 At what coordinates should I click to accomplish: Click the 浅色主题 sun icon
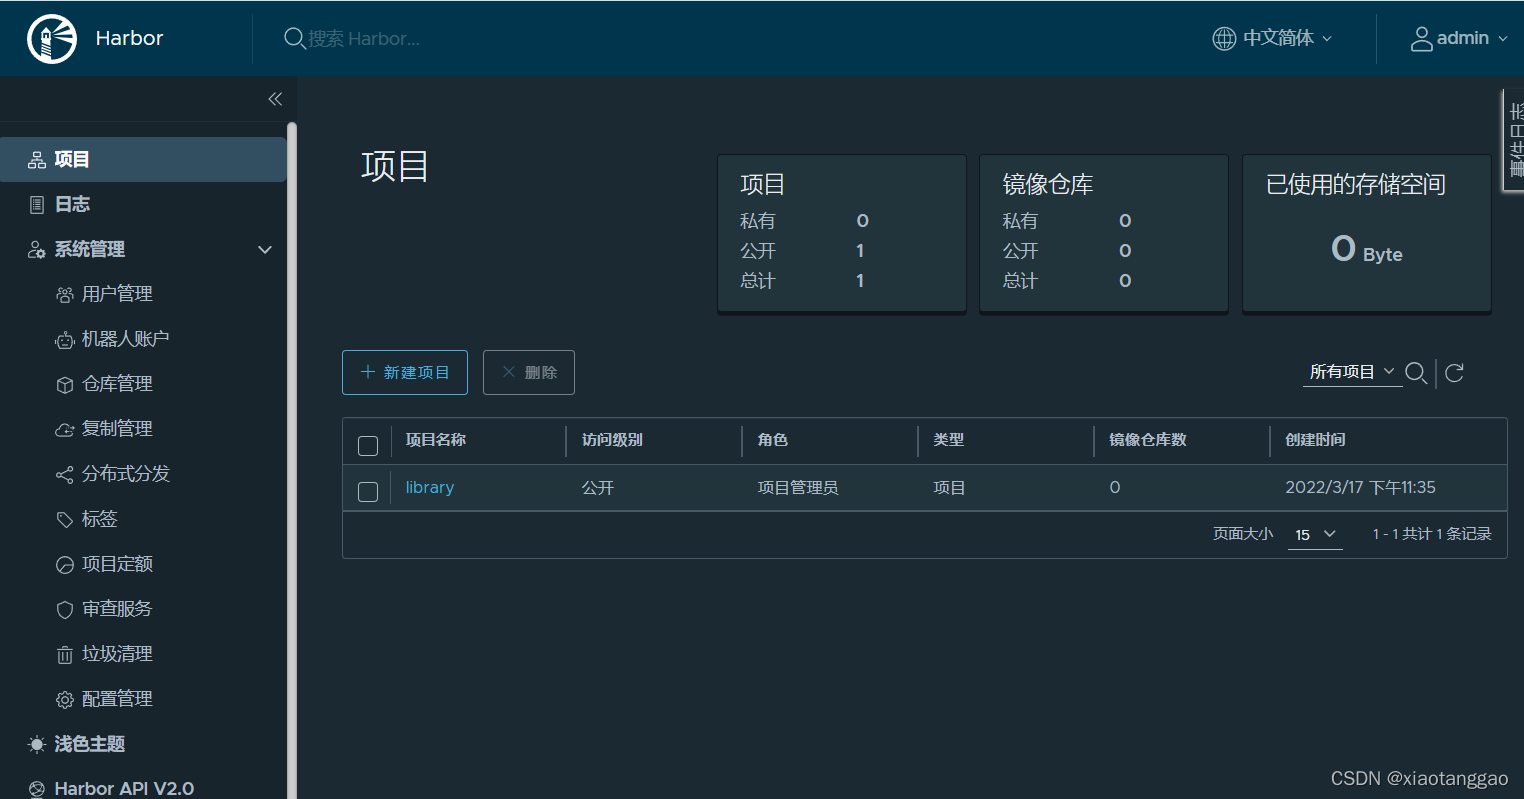37,745
